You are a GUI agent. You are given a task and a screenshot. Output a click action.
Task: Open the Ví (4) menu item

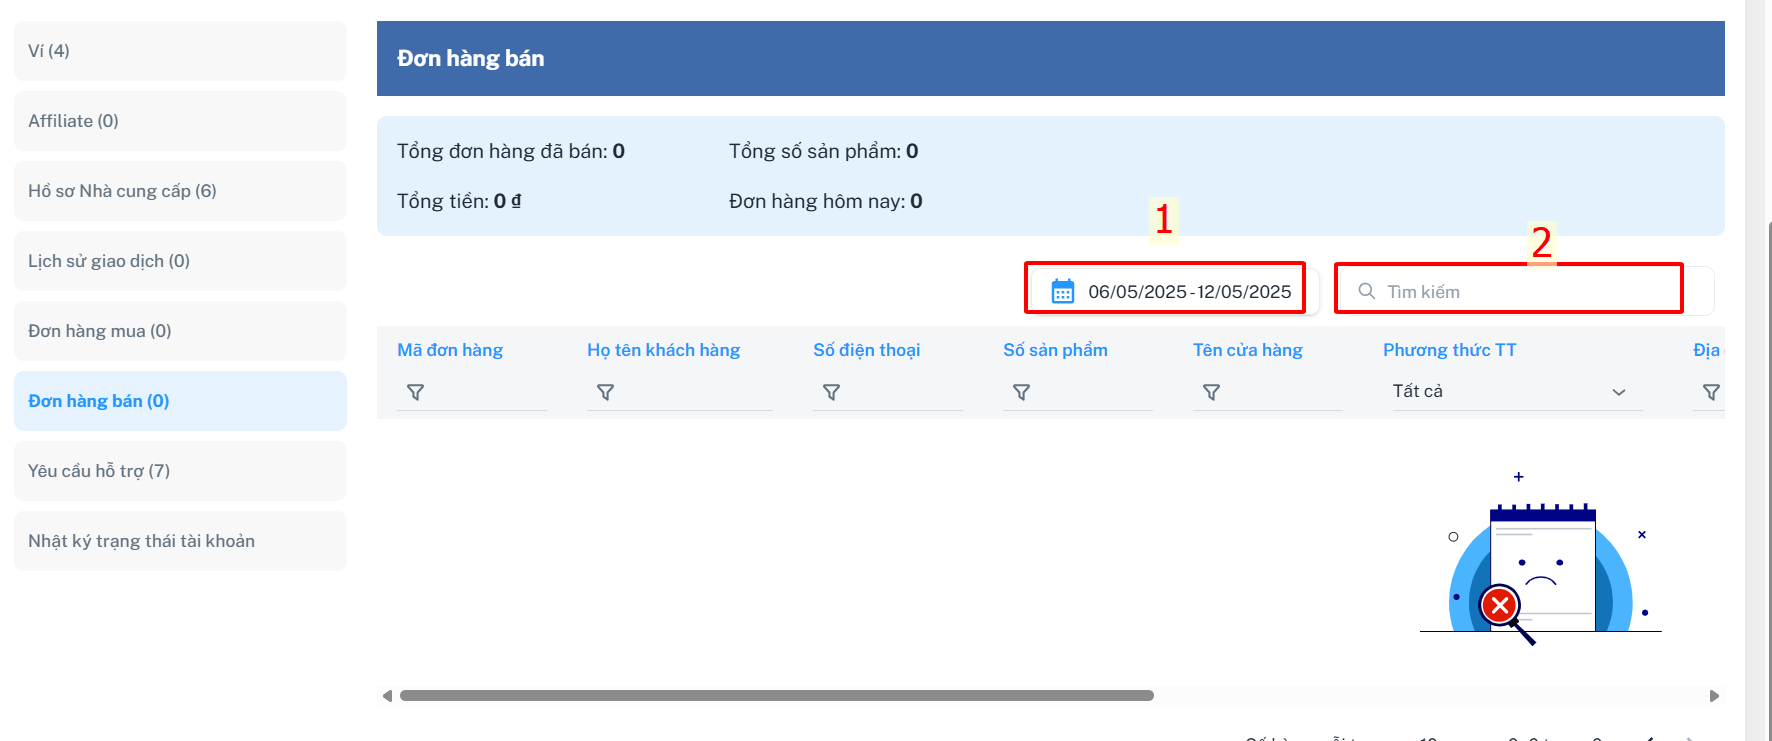[180, 51]
